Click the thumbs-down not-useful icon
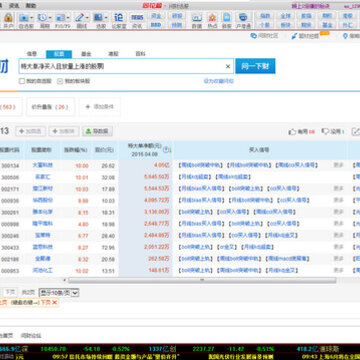This screenshot has width=360, height=360. coord(325,131)
